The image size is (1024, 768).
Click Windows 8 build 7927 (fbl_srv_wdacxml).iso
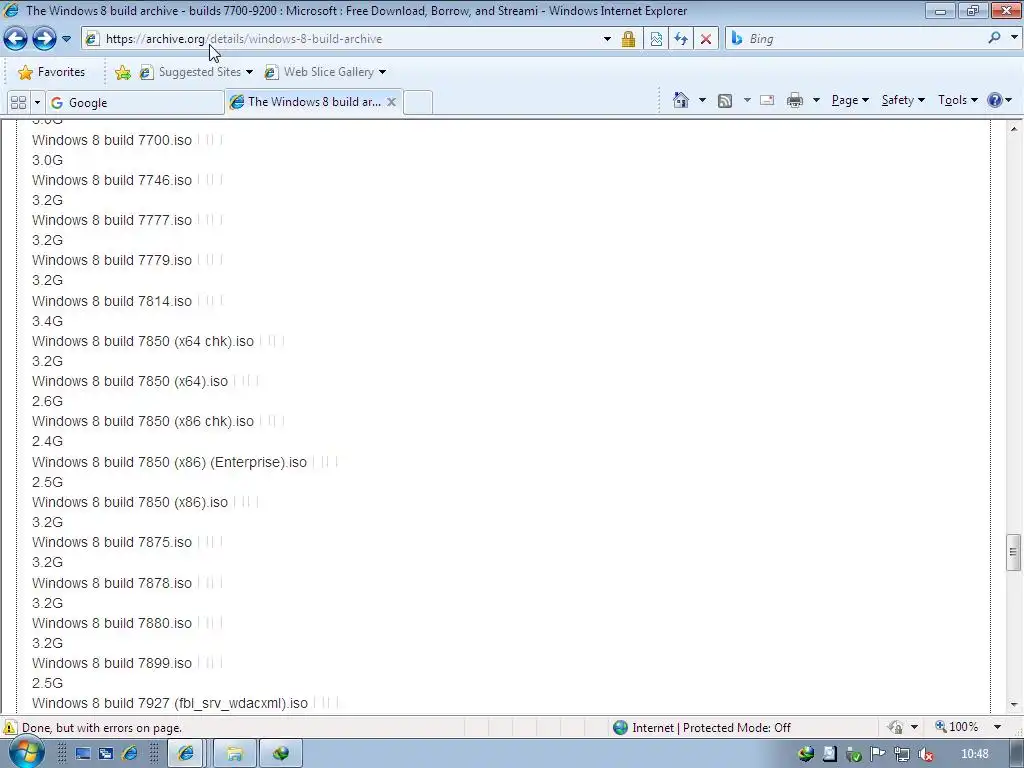170,703
